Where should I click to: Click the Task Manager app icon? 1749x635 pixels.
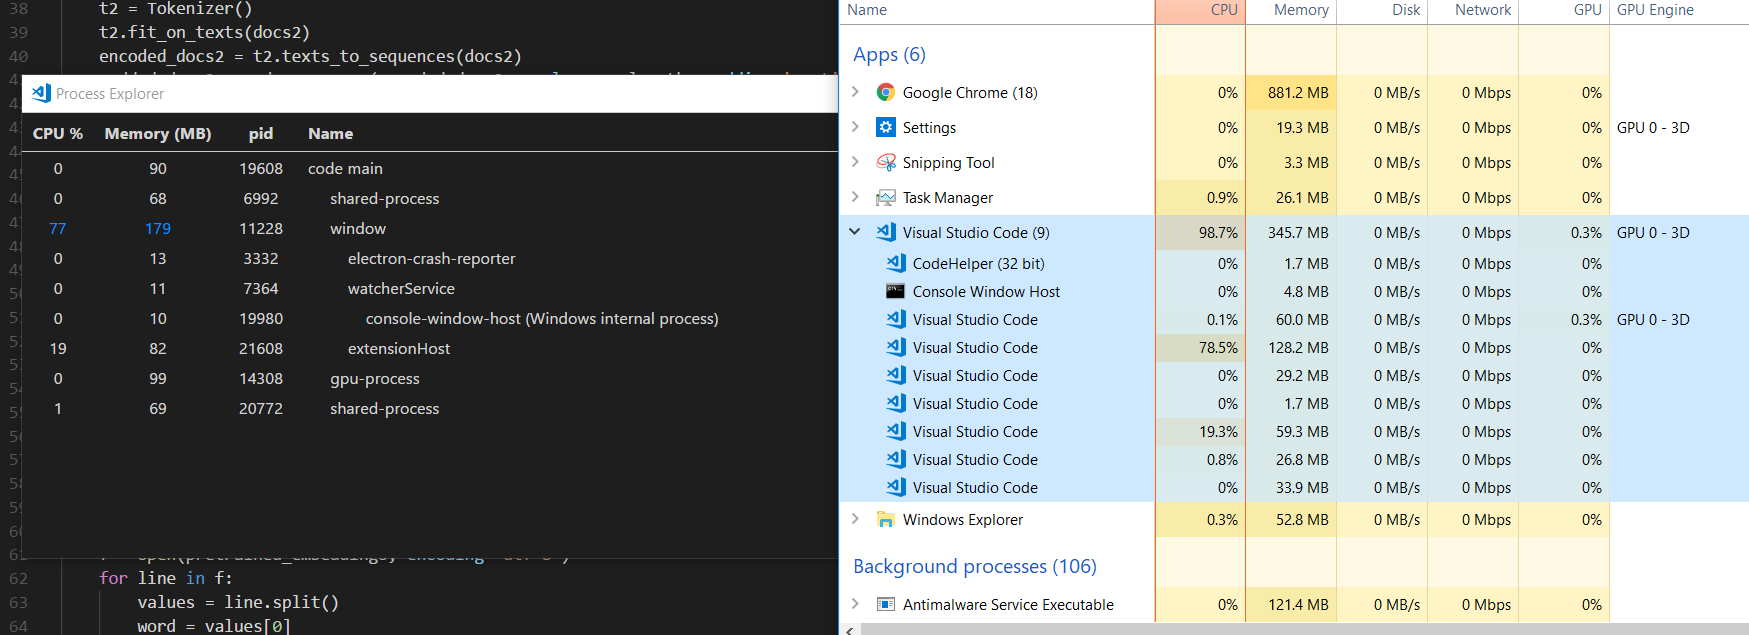pos(885,198)
